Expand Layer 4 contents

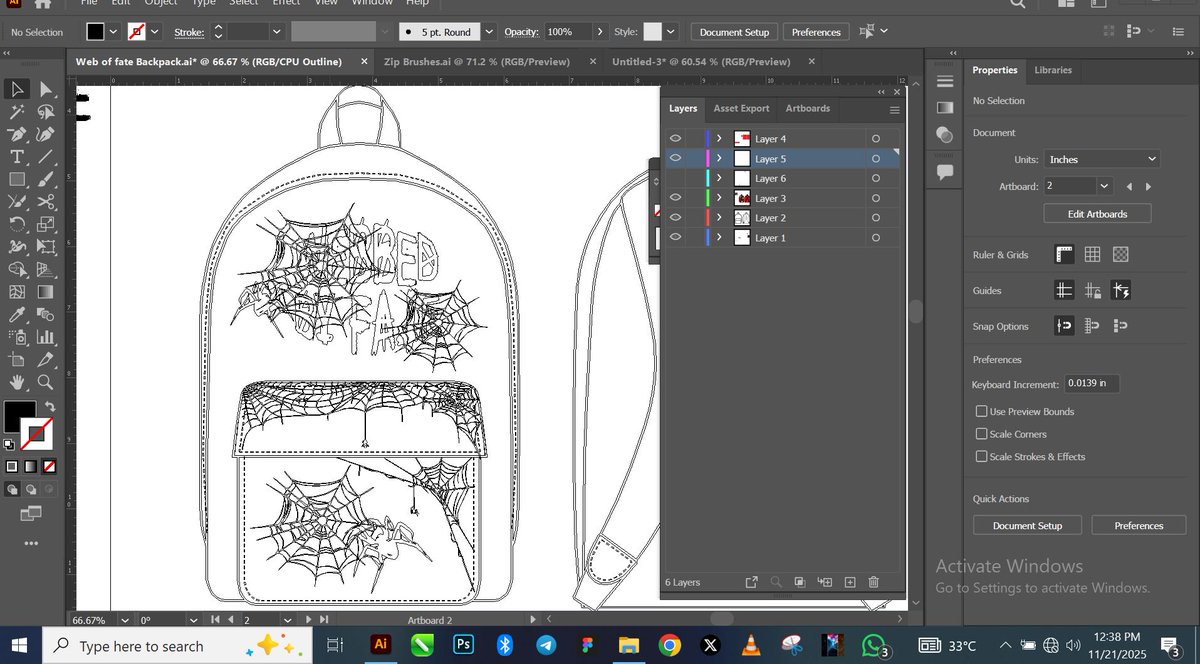[x=719, y=139]
